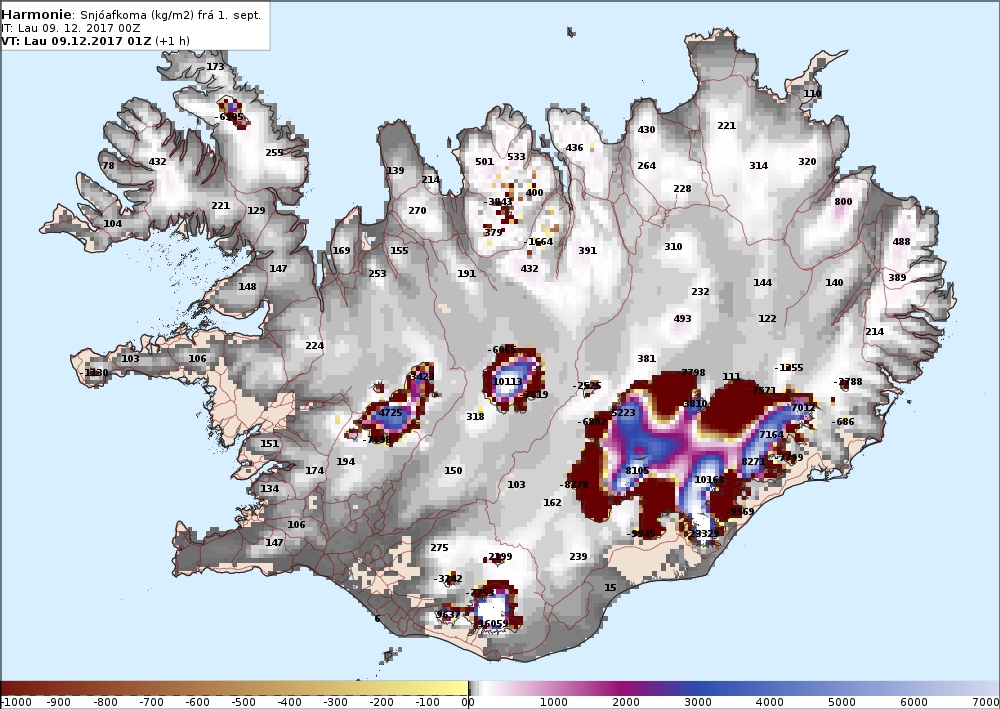This screenshot has height=709, width=1000.
Task: Click the map value 400
Action: [534, 193]
